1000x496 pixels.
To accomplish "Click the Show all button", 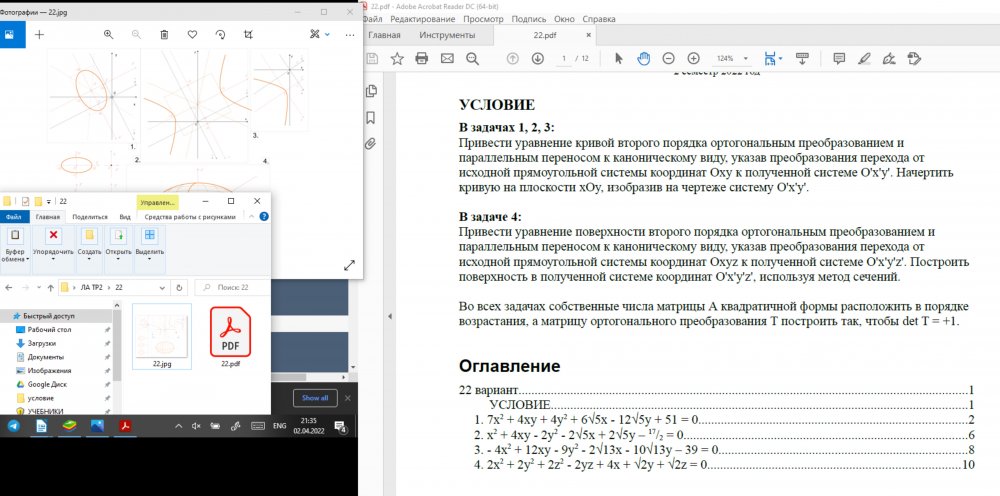I will coord(315,397).
